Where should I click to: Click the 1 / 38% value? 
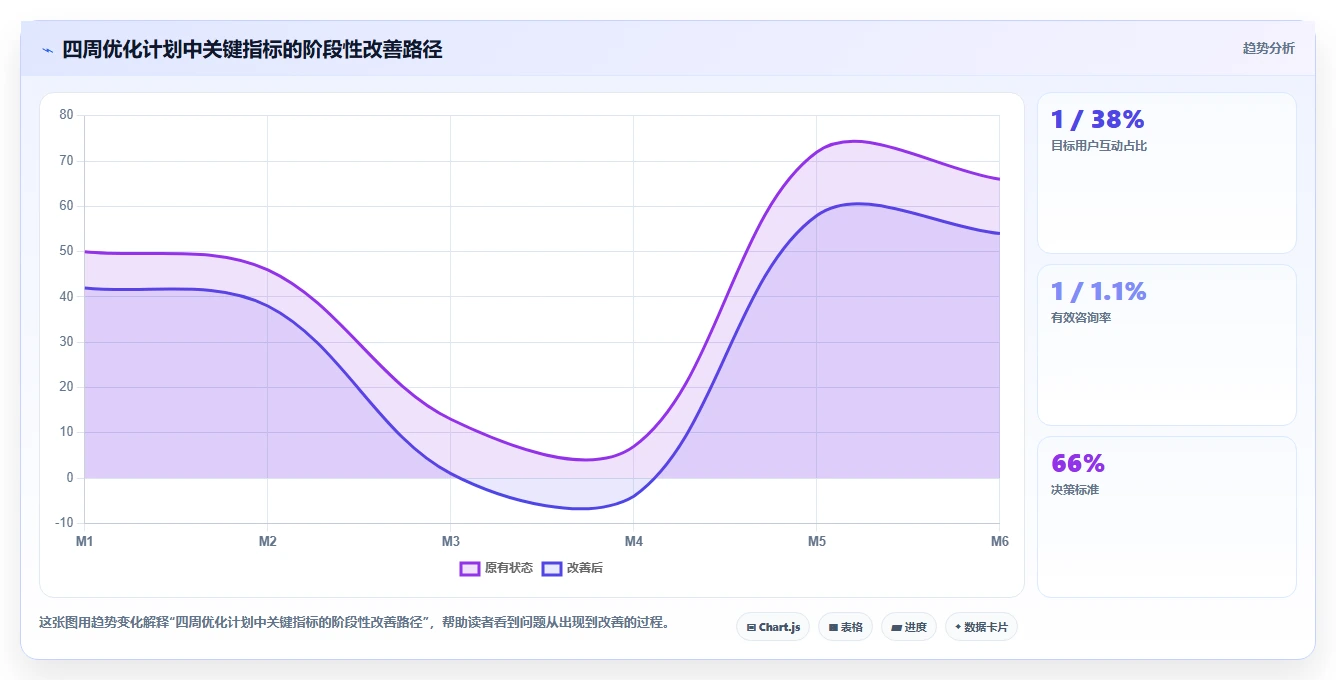click(x=1097, y=120)
